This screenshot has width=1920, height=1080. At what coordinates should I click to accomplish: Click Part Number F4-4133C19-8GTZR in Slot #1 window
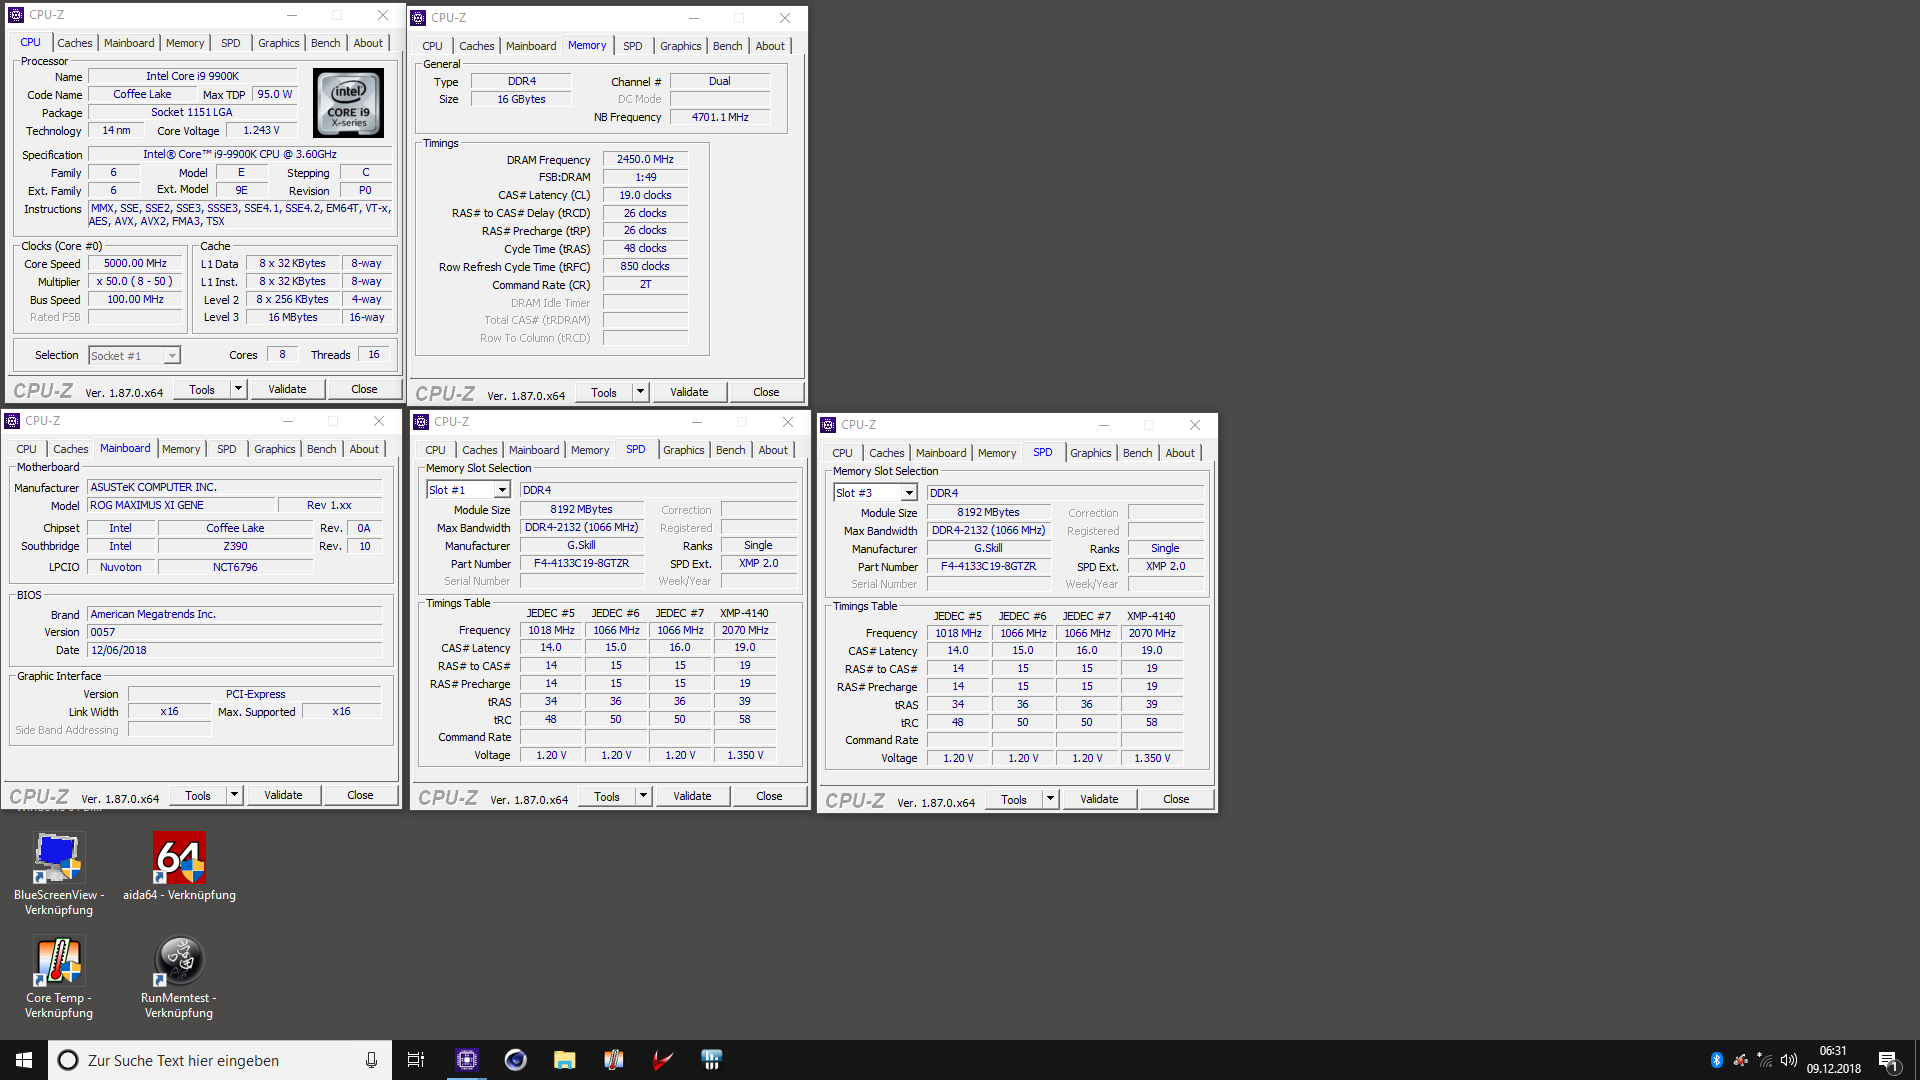[581, 564]
